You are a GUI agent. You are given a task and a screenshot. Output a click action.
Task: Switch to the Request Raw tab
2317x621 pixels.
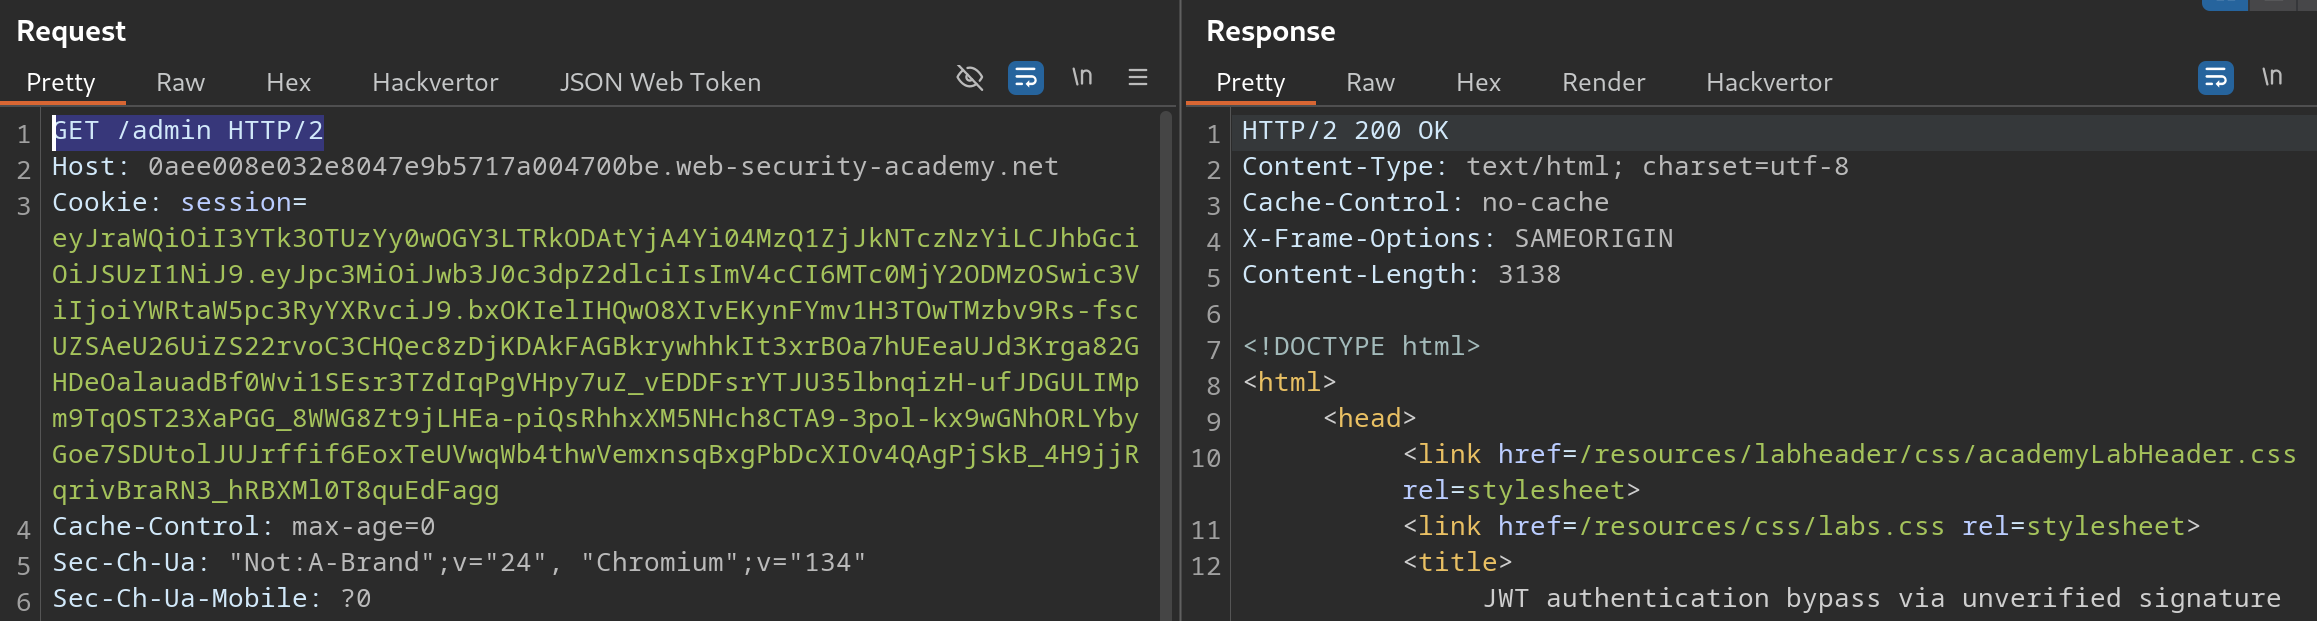[180, 82]
